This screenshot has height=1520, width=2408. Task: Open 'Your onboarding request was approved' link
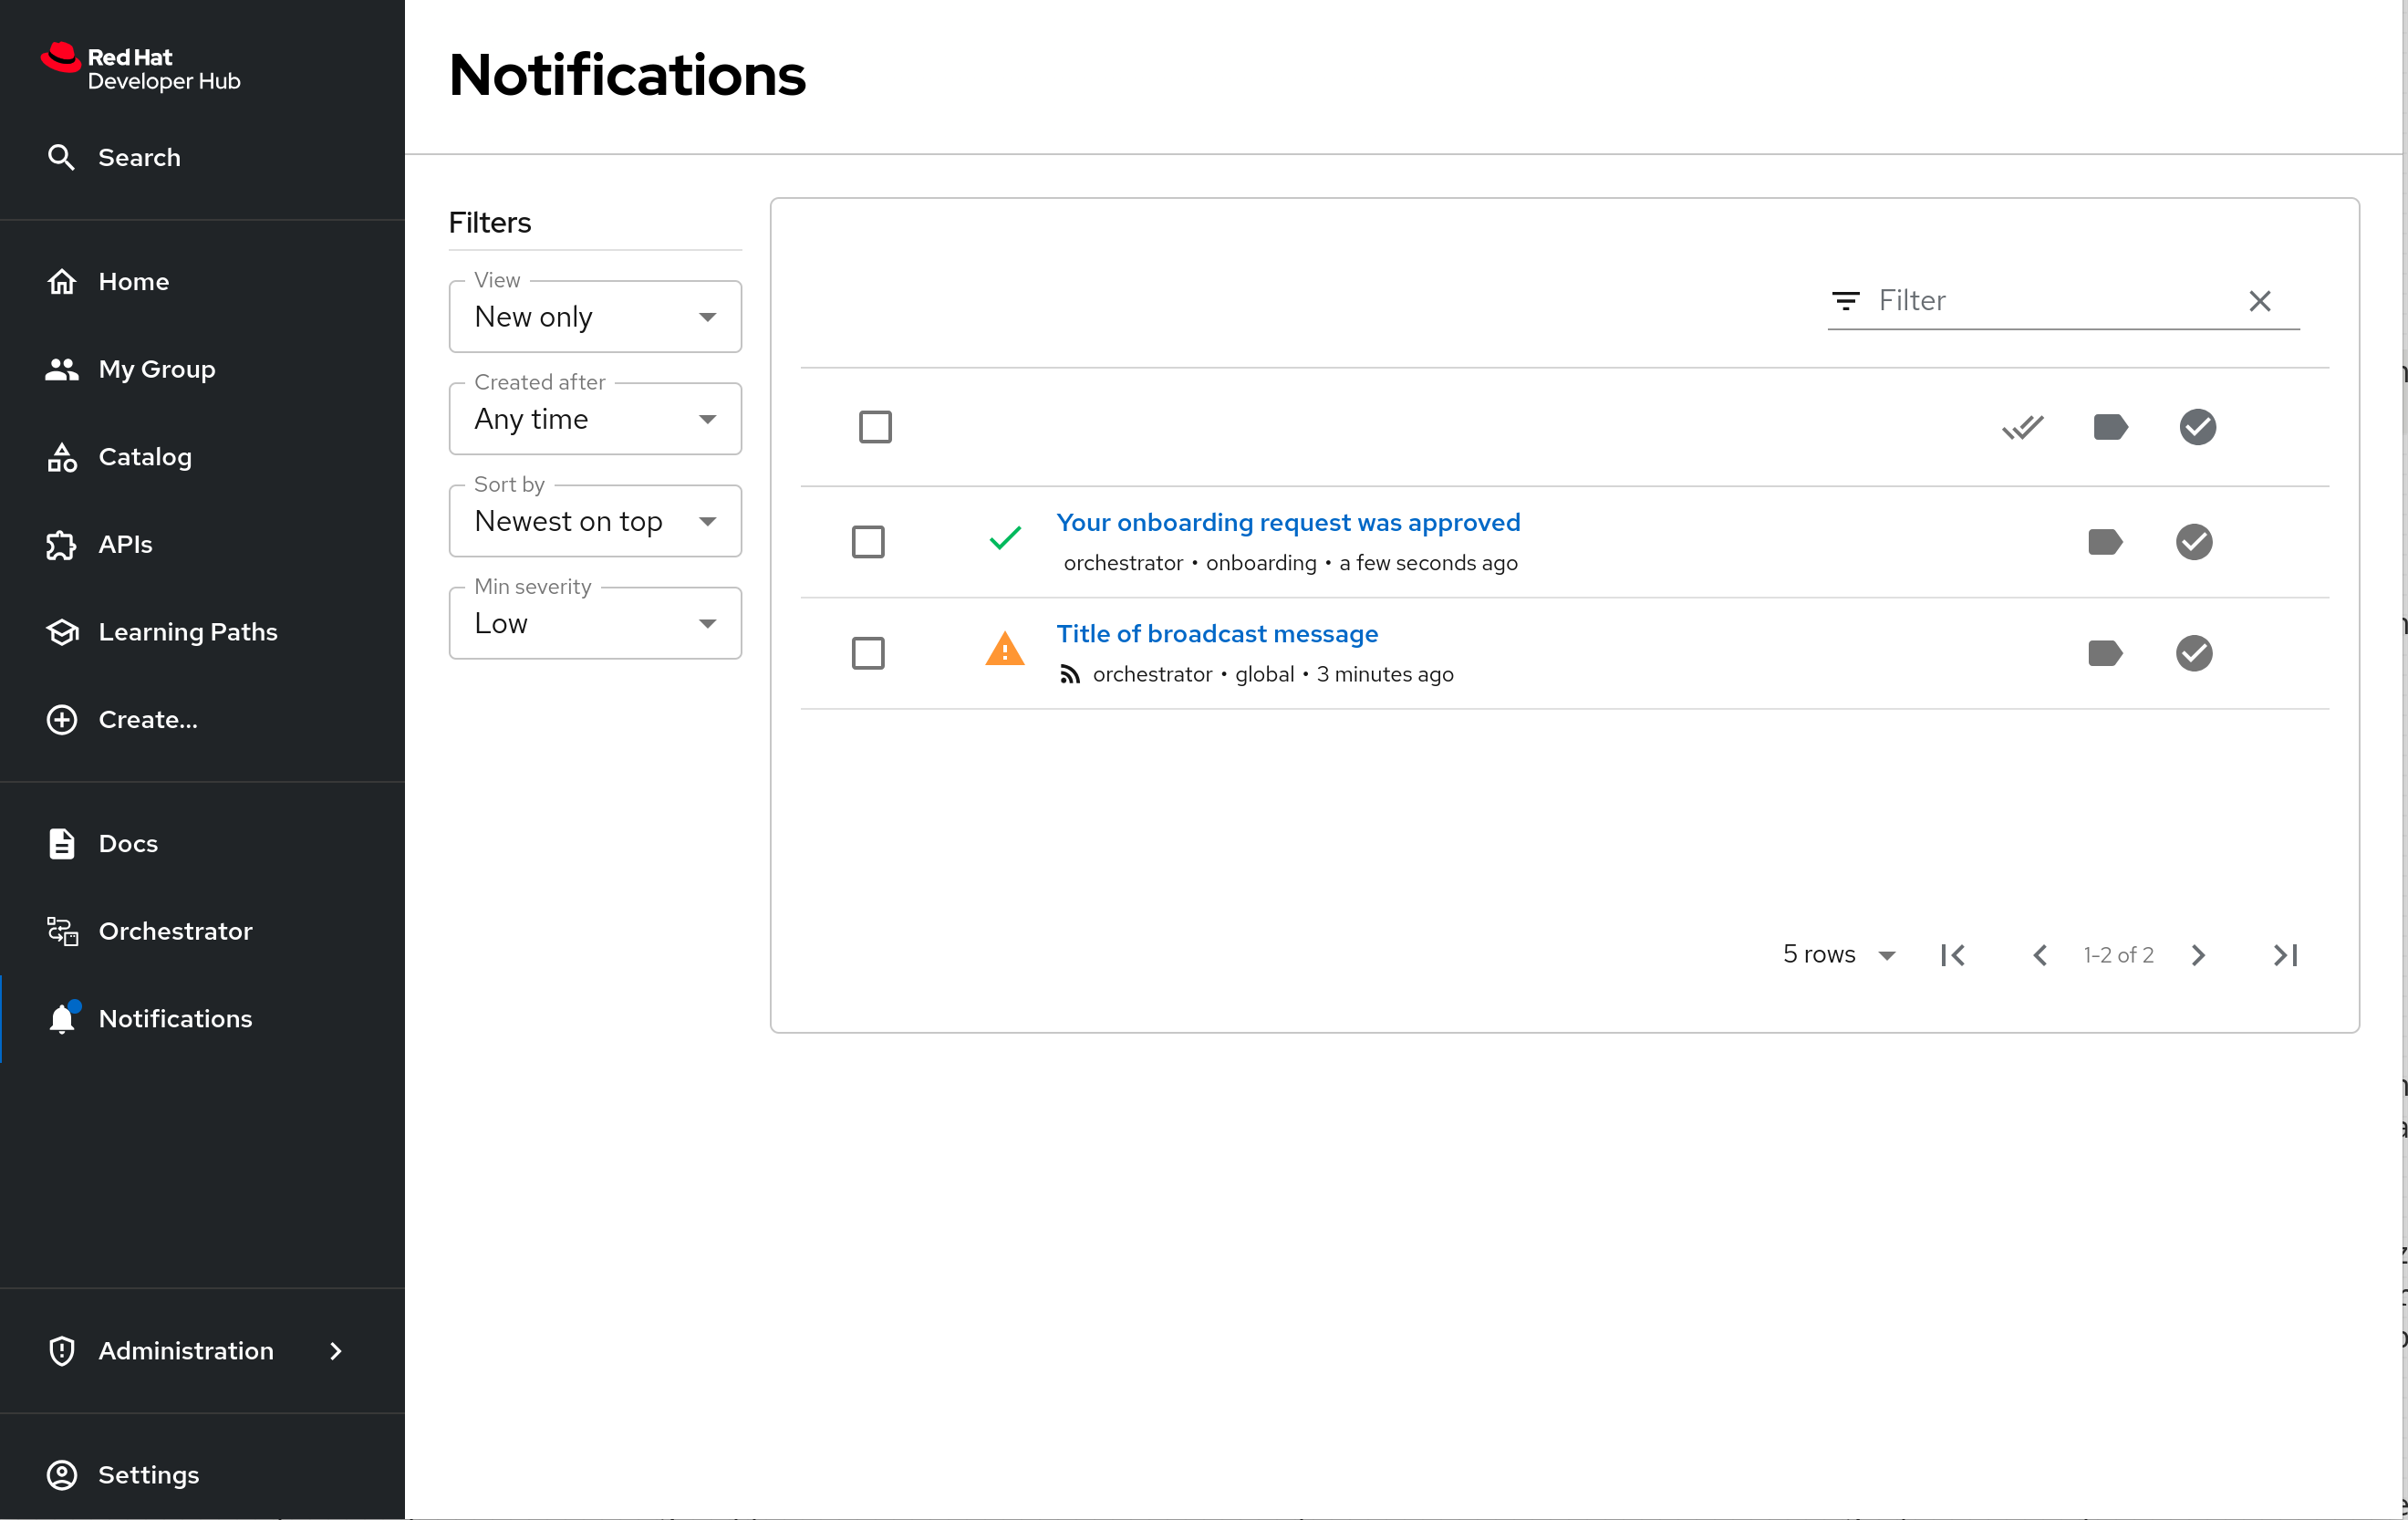point(1287,522)
